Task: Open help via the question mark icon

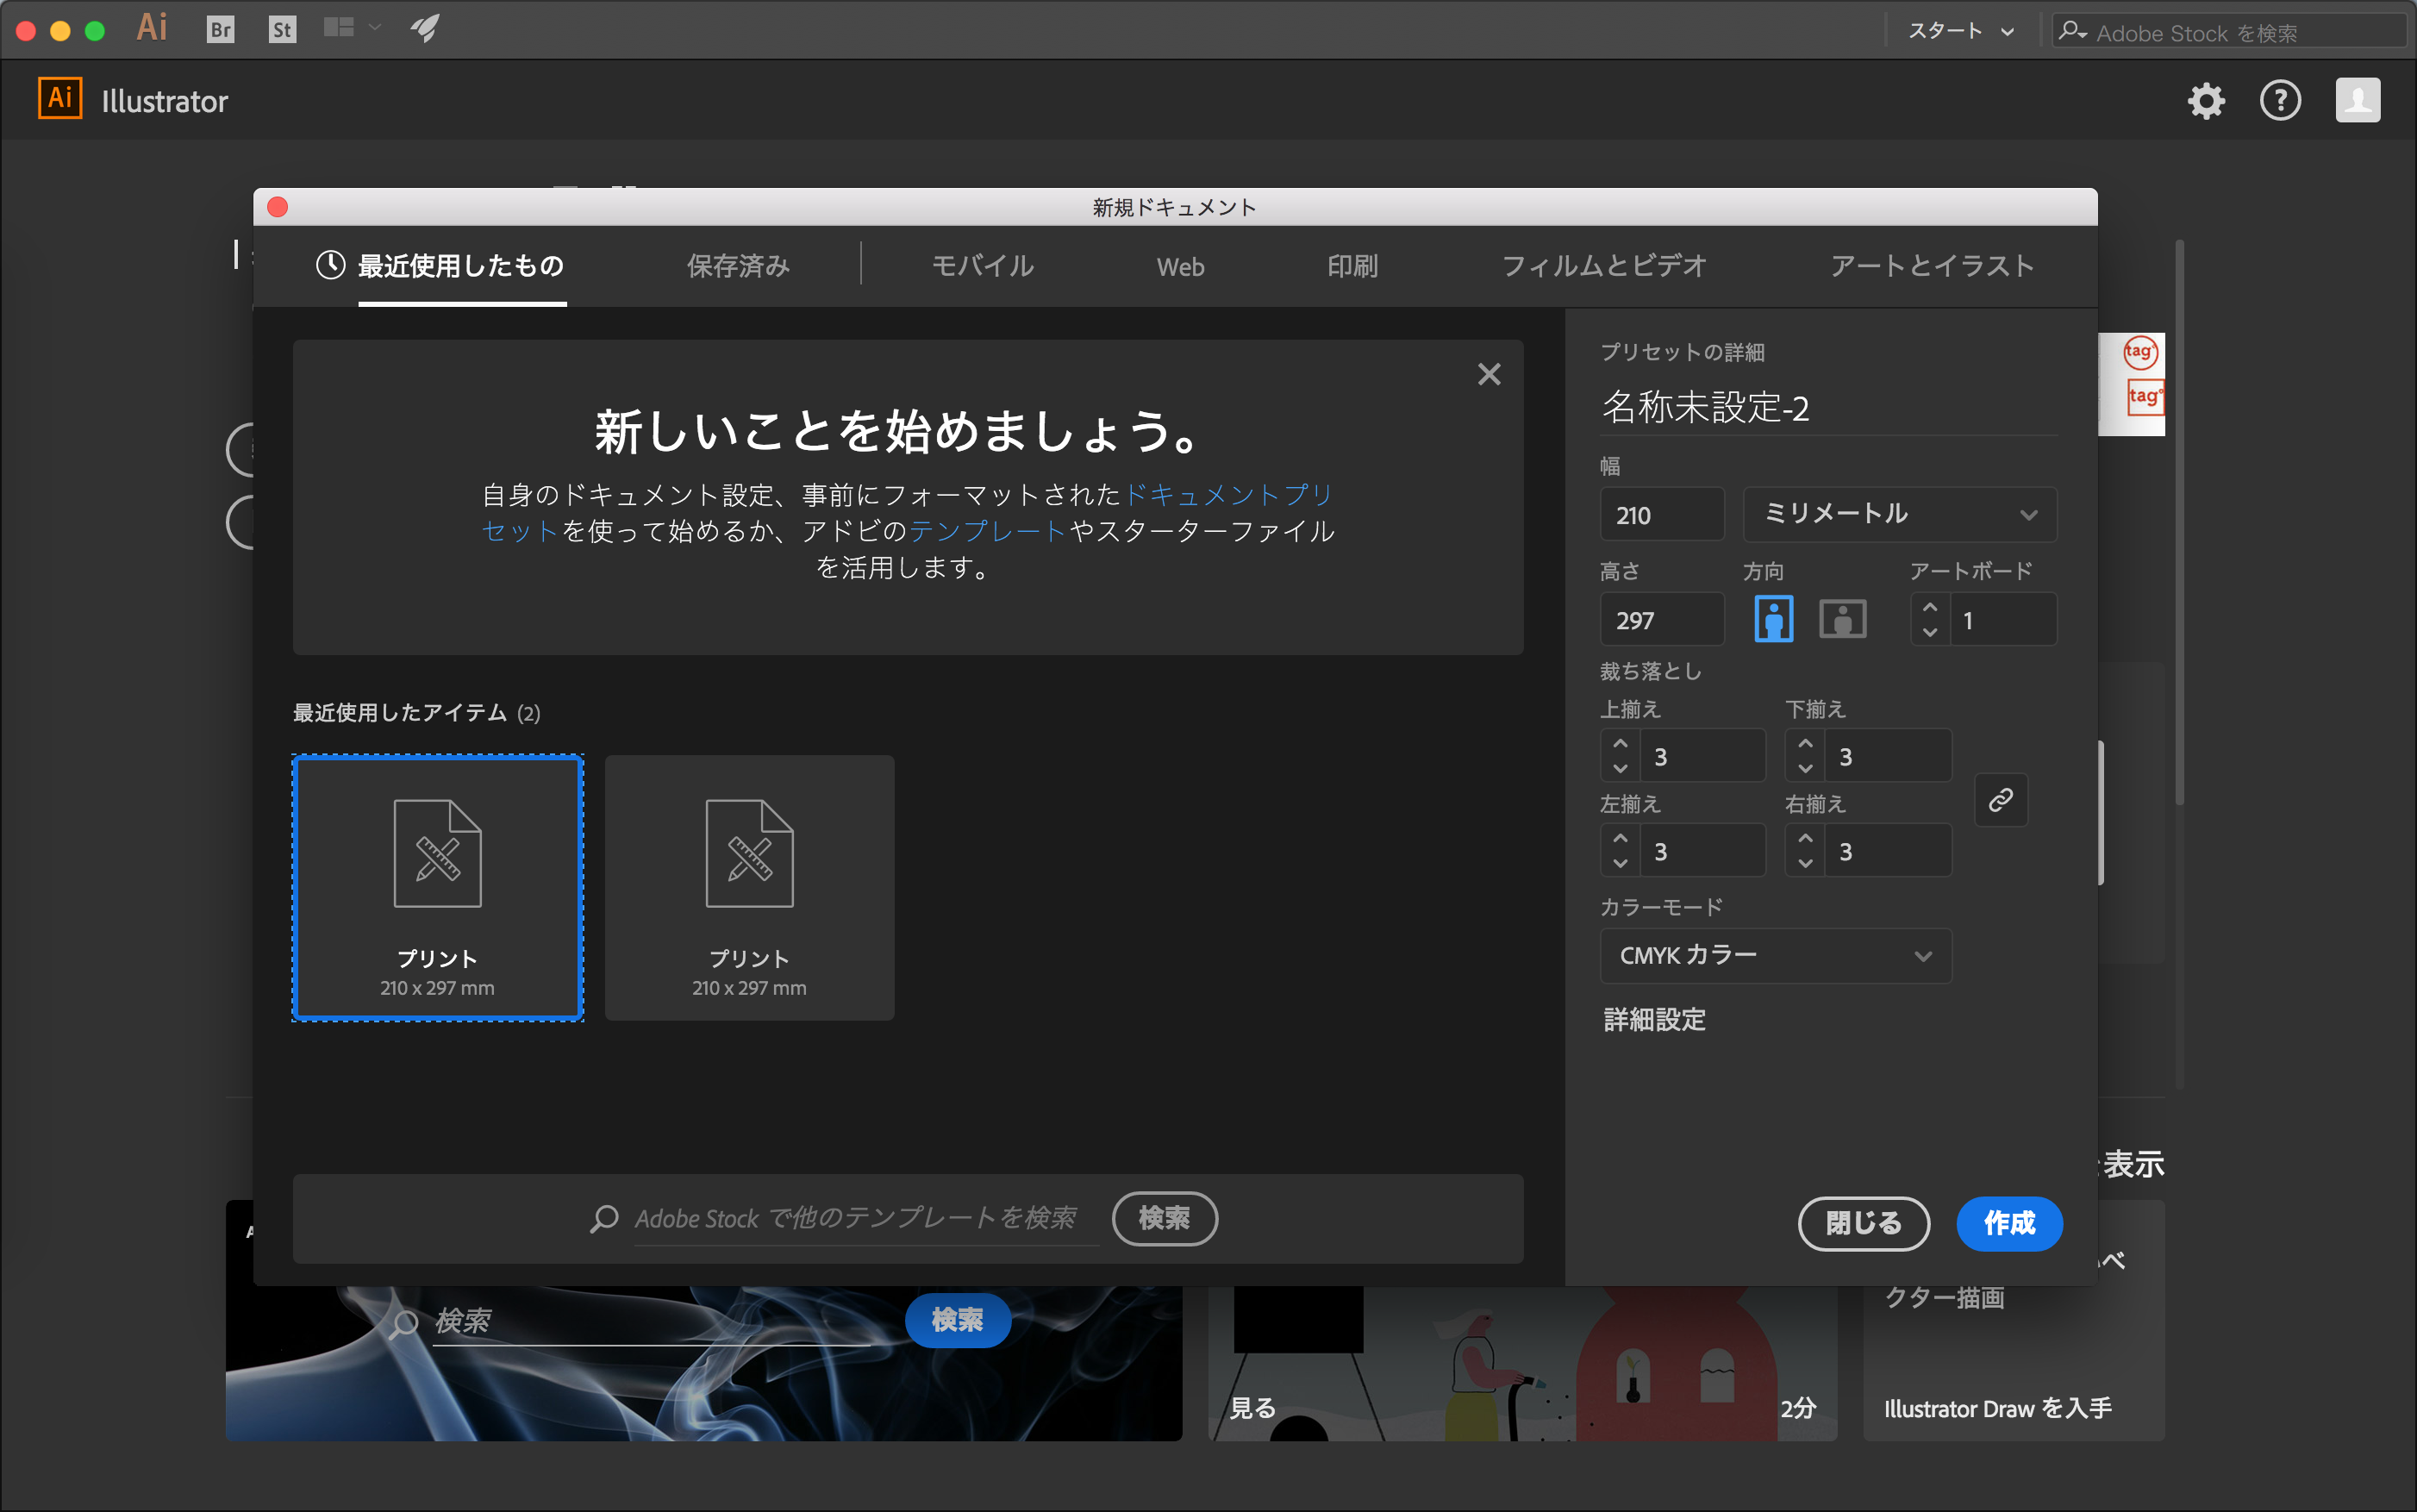Action: (x=2280, y=101)
